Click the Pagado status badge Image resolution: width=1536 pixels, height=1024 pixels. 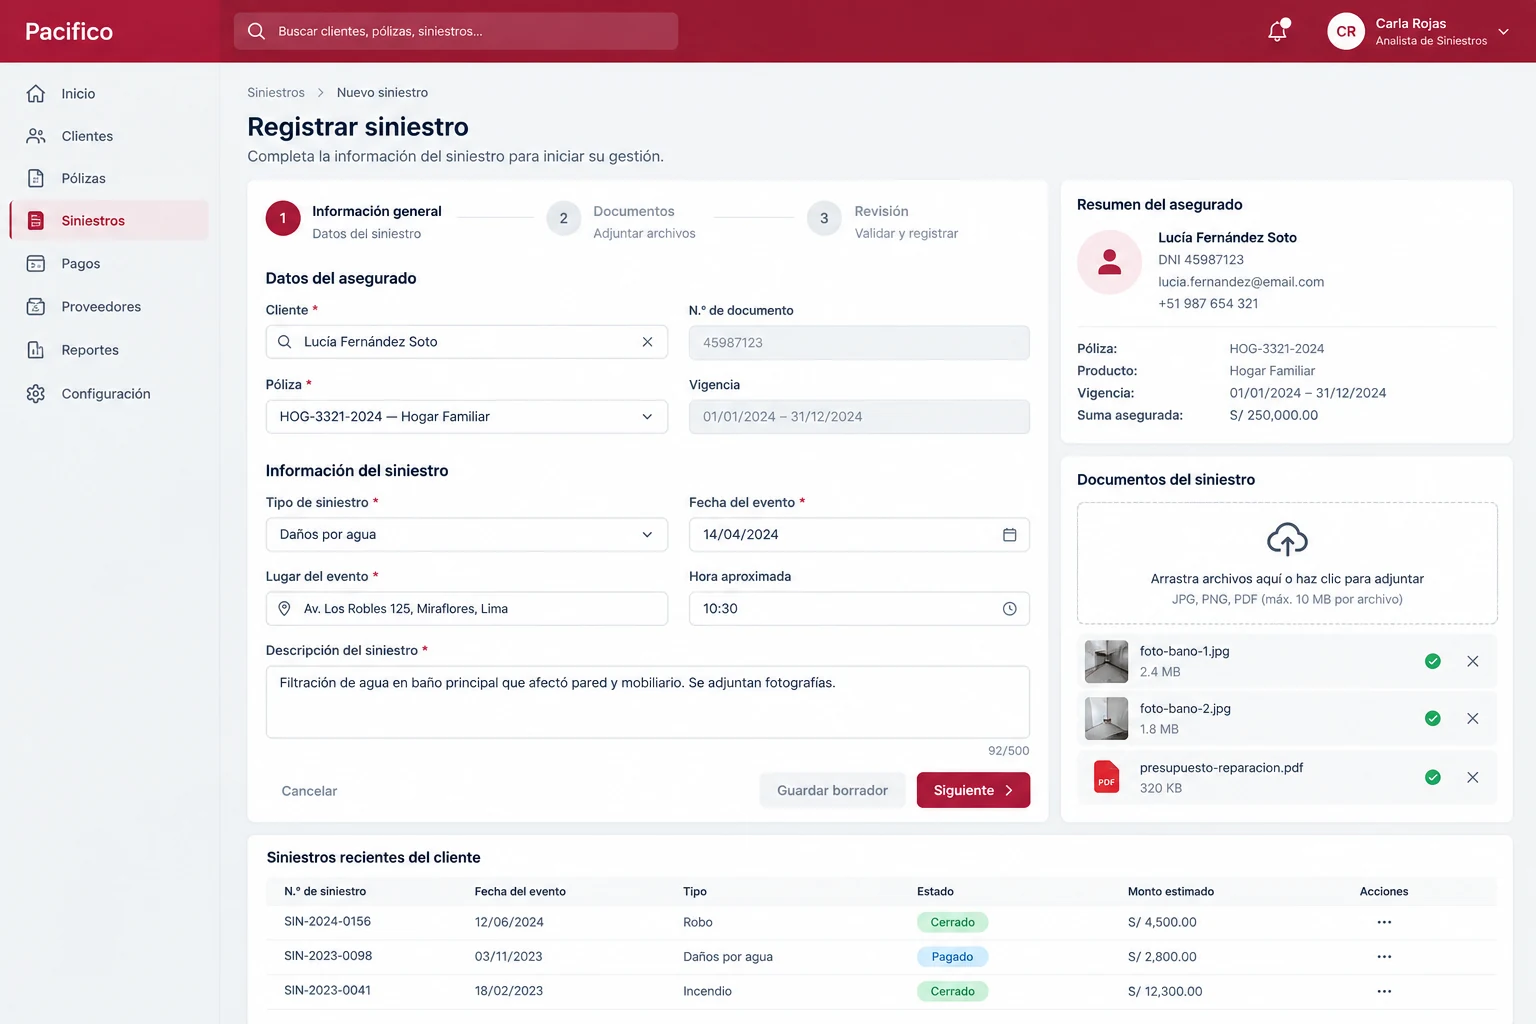(952, 957)
